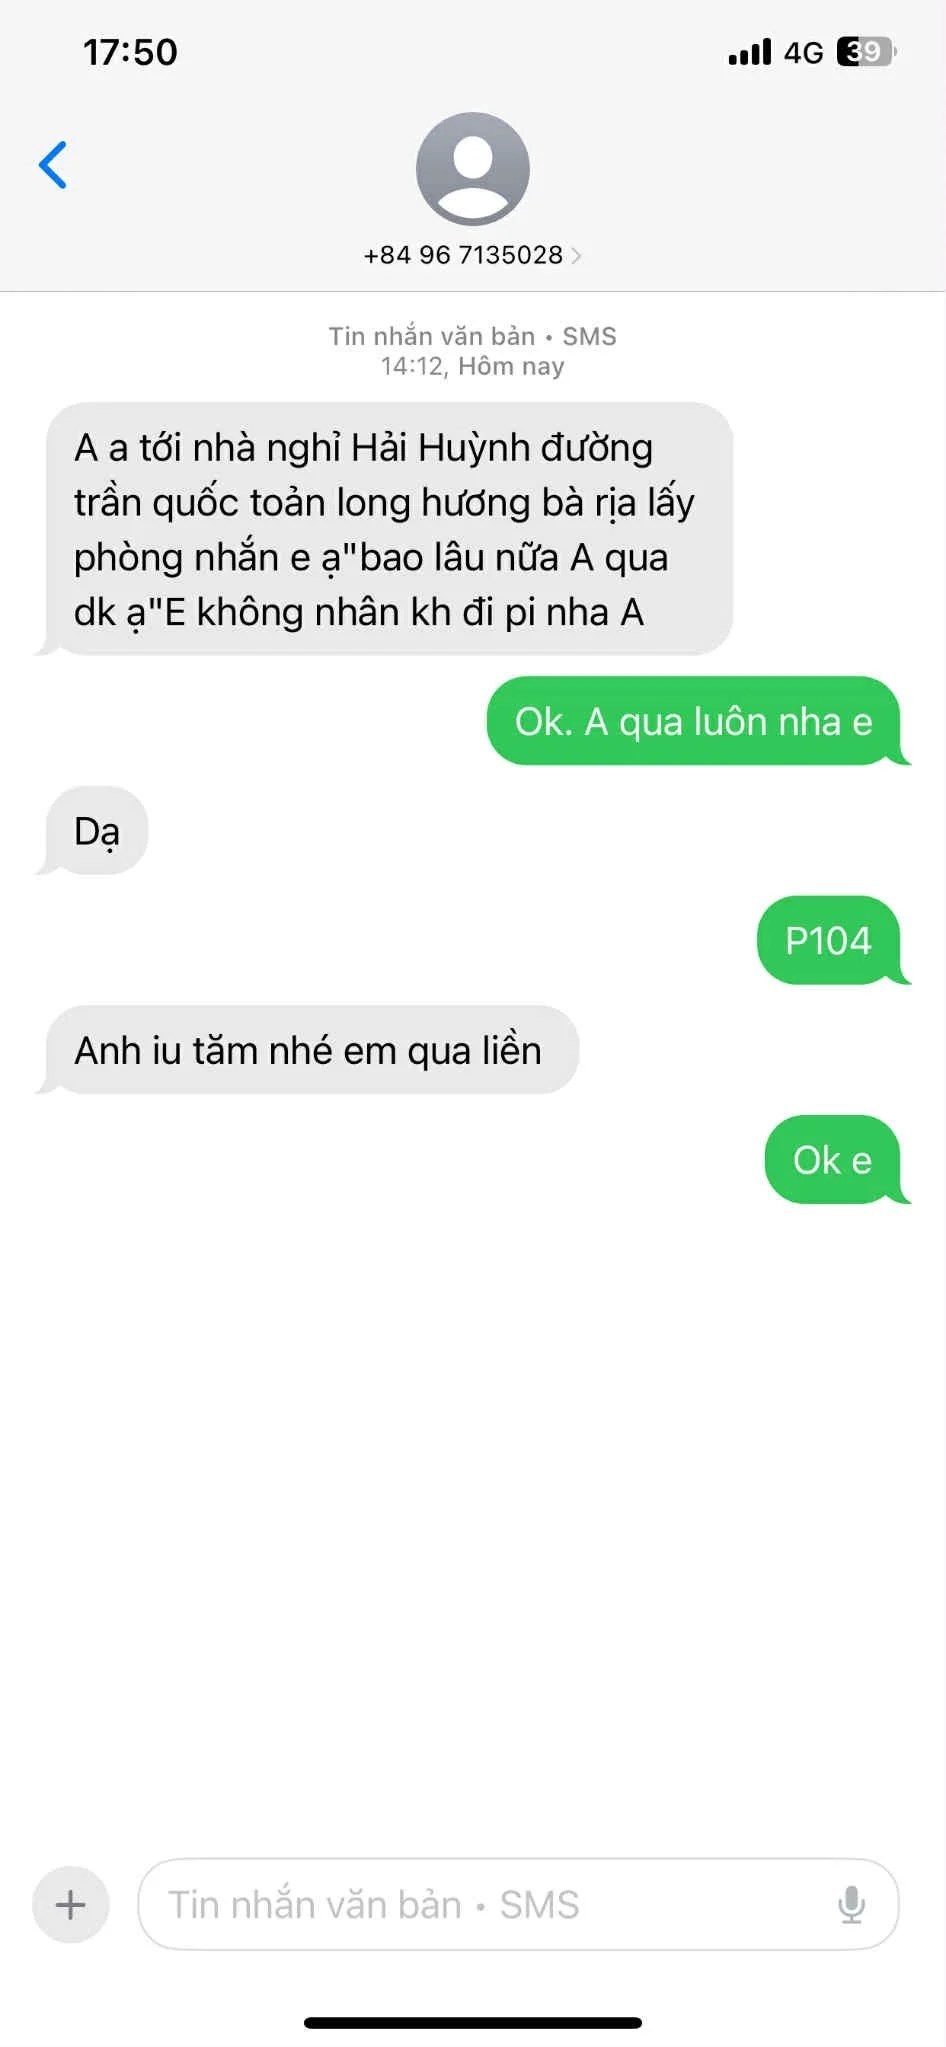The height and width of the screenshot is (2047, 946).
Task: Focus the Tin nhắn văn bản input field
Action: click(518, 1904)
